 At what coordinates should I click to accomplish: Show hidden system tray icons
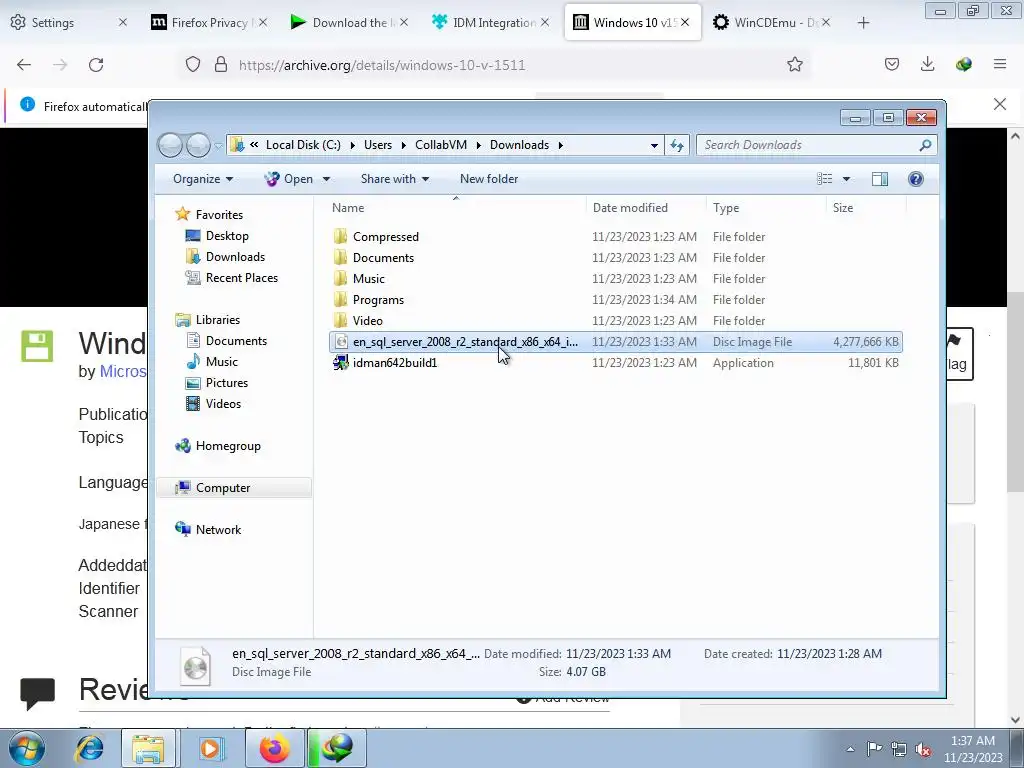[850, 748]
